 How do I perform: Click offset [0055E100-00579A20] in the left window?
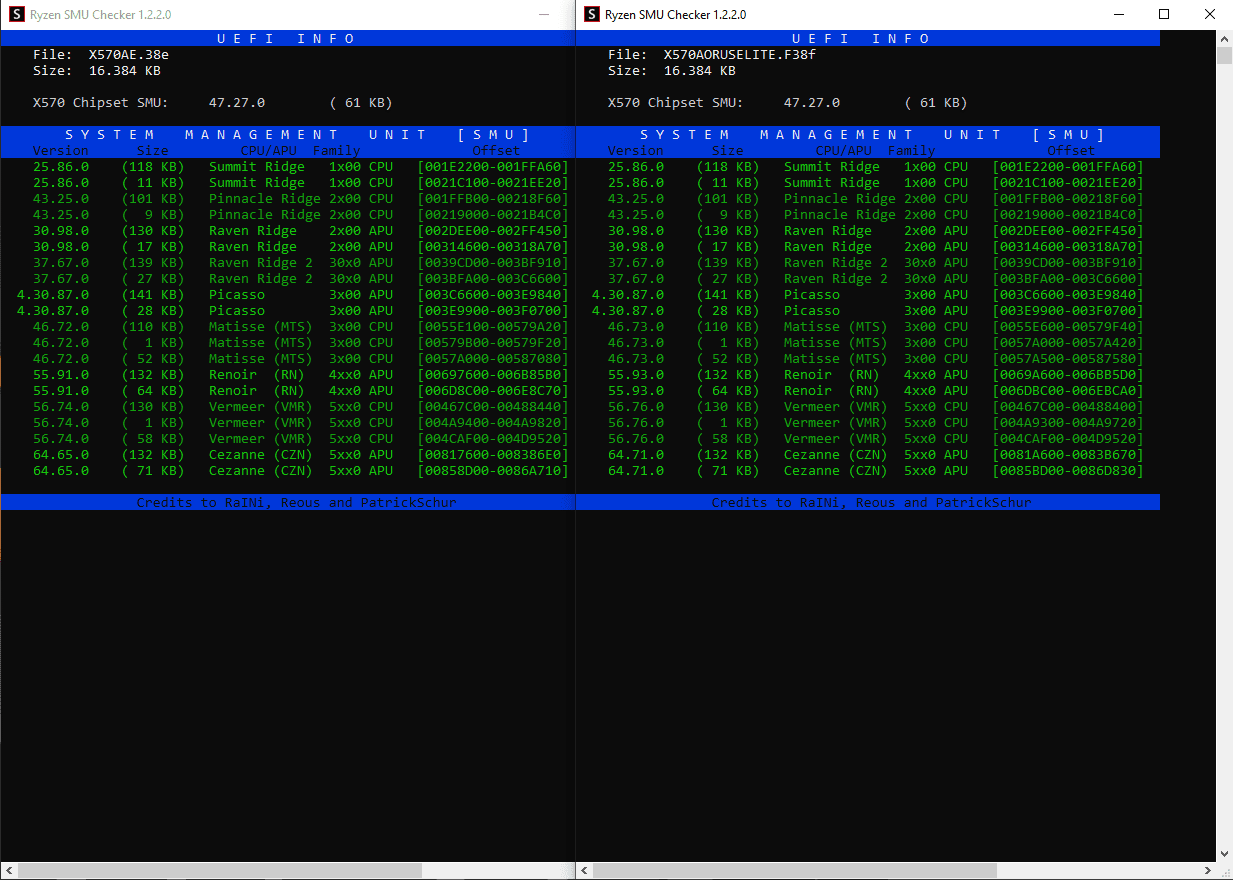click(x=493, y=327)
